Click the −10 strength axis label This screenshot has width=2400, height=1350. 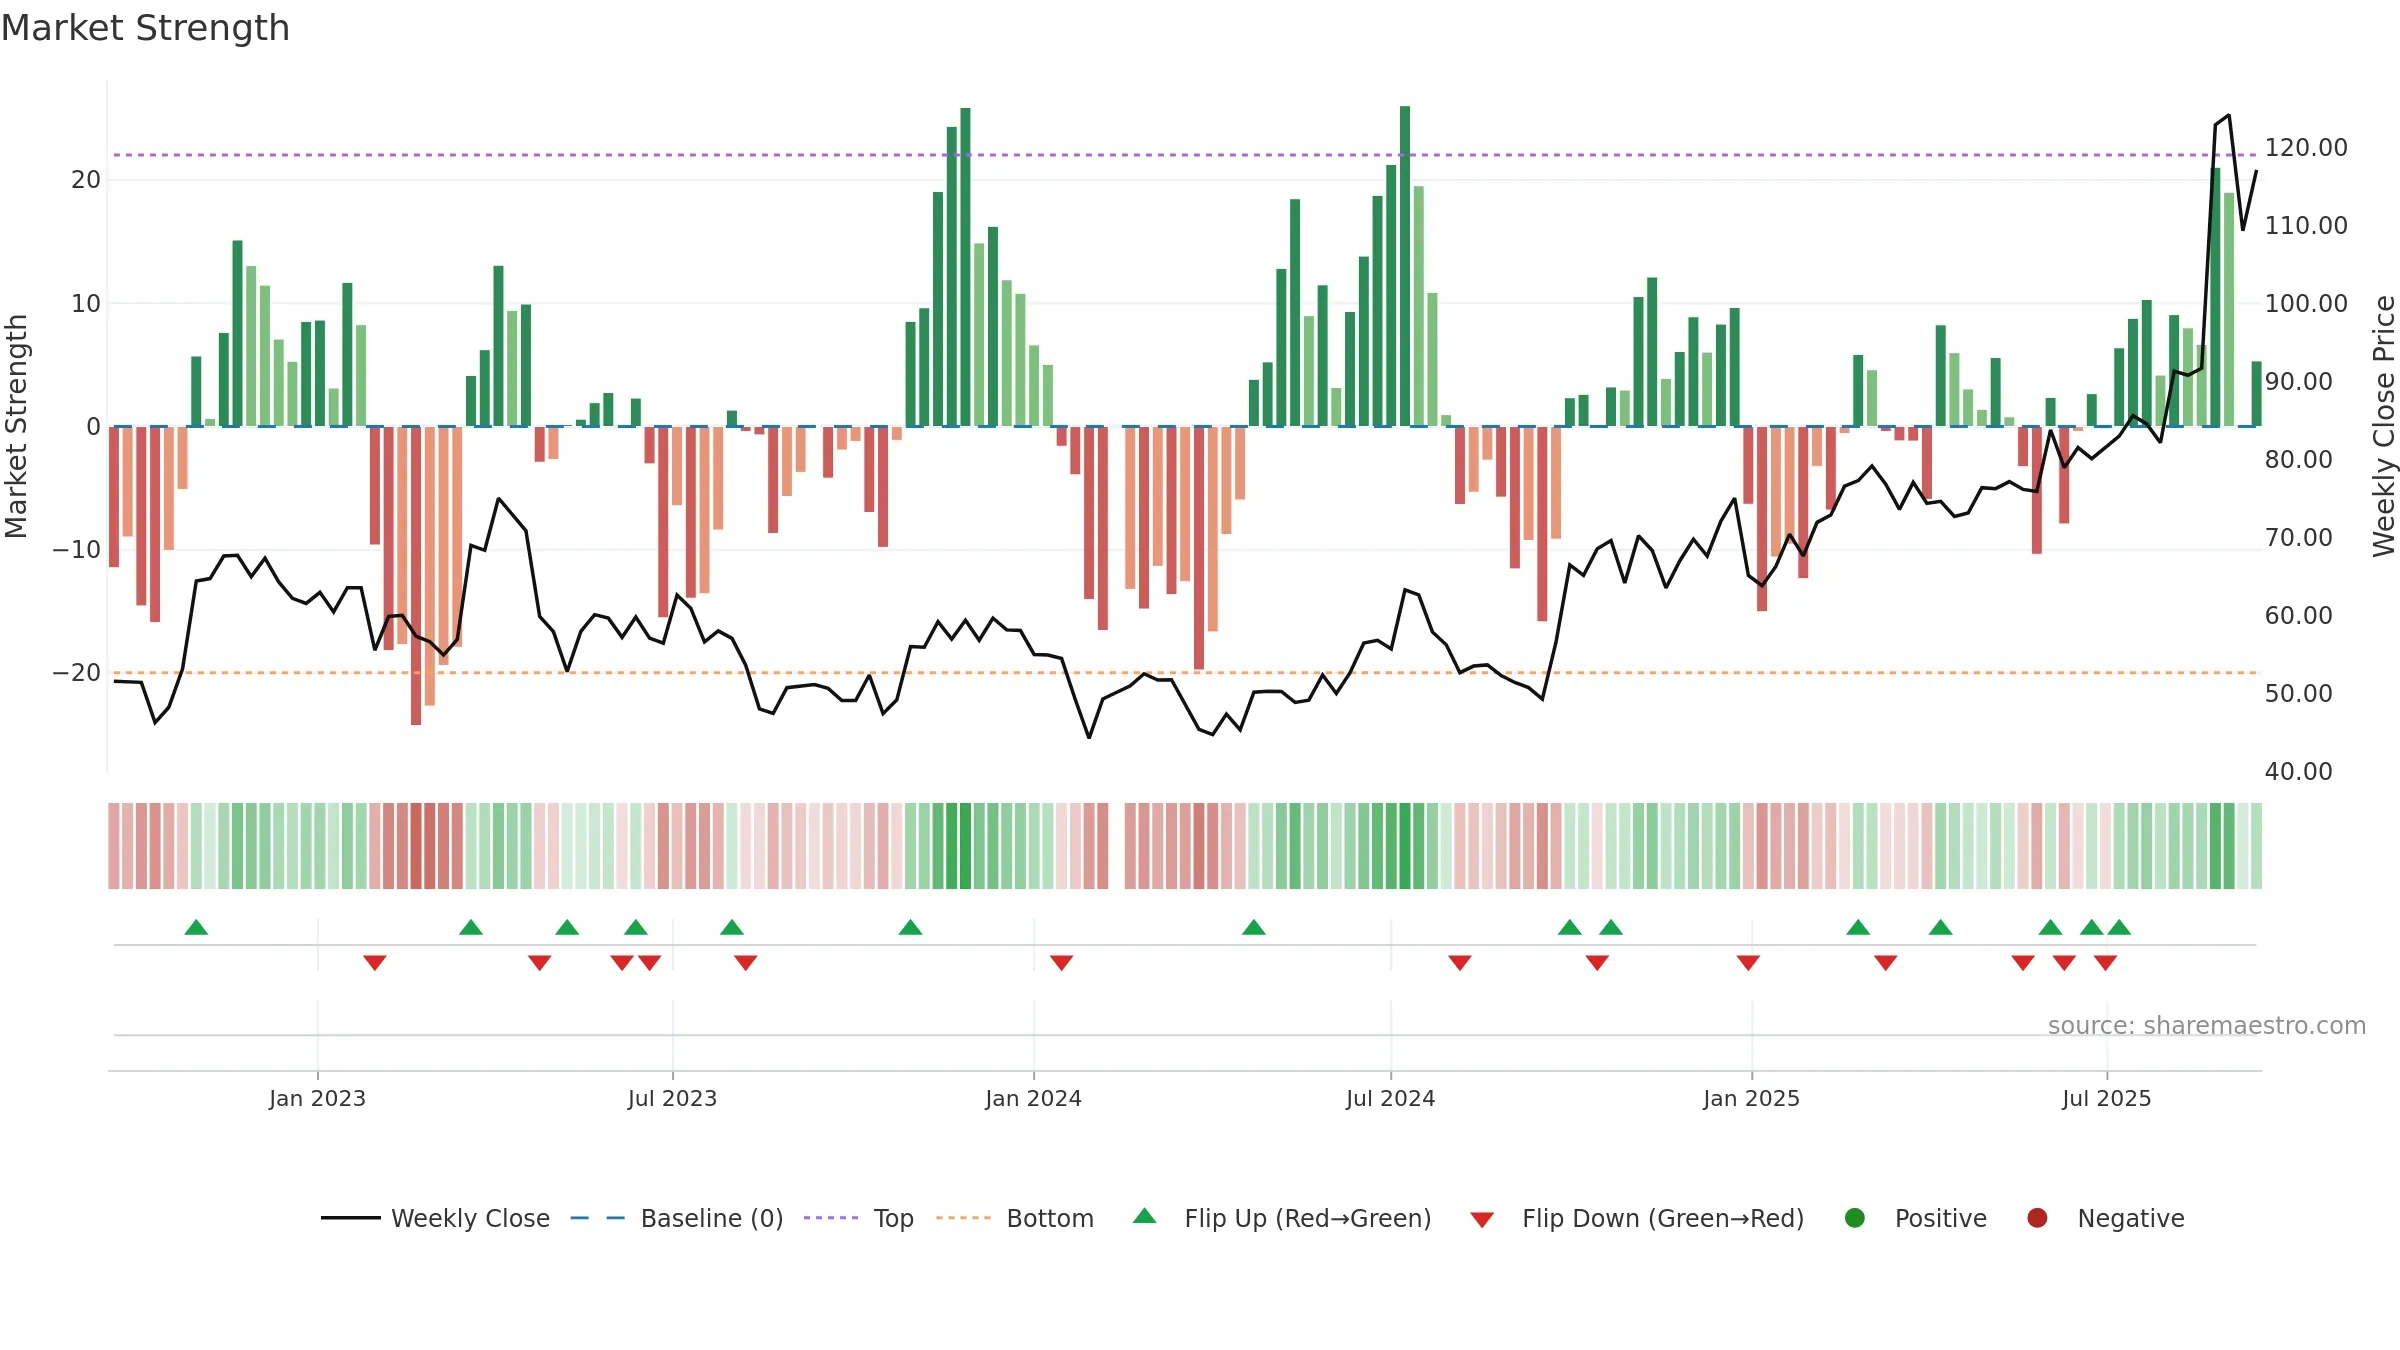[x=77, y=550]
